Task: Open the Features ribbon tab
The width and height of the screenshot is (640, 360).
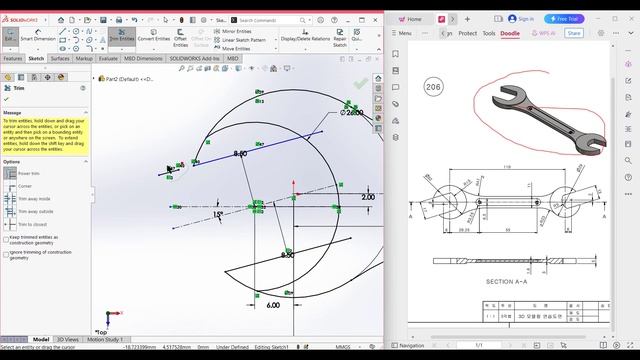Action: pos(13,59)
